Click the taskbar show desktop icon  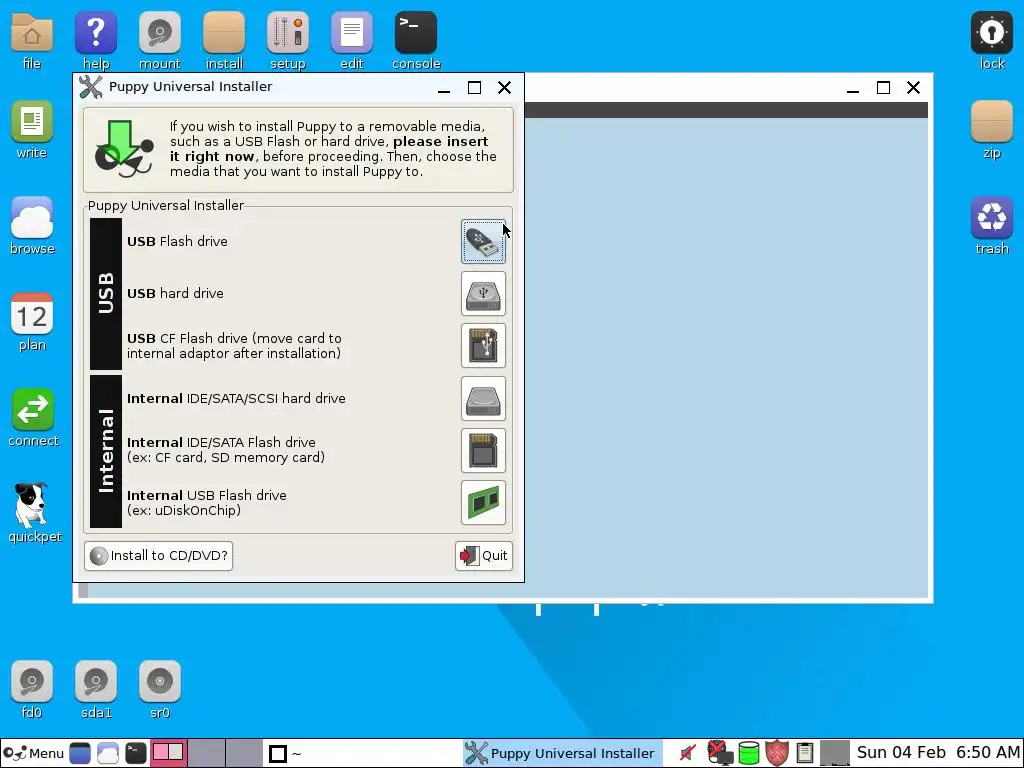(80, 754)
